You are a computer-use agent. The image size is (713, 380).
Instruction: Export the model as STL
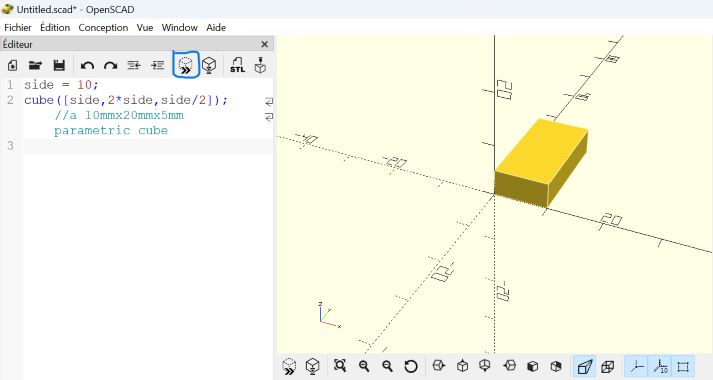[237, 65]
